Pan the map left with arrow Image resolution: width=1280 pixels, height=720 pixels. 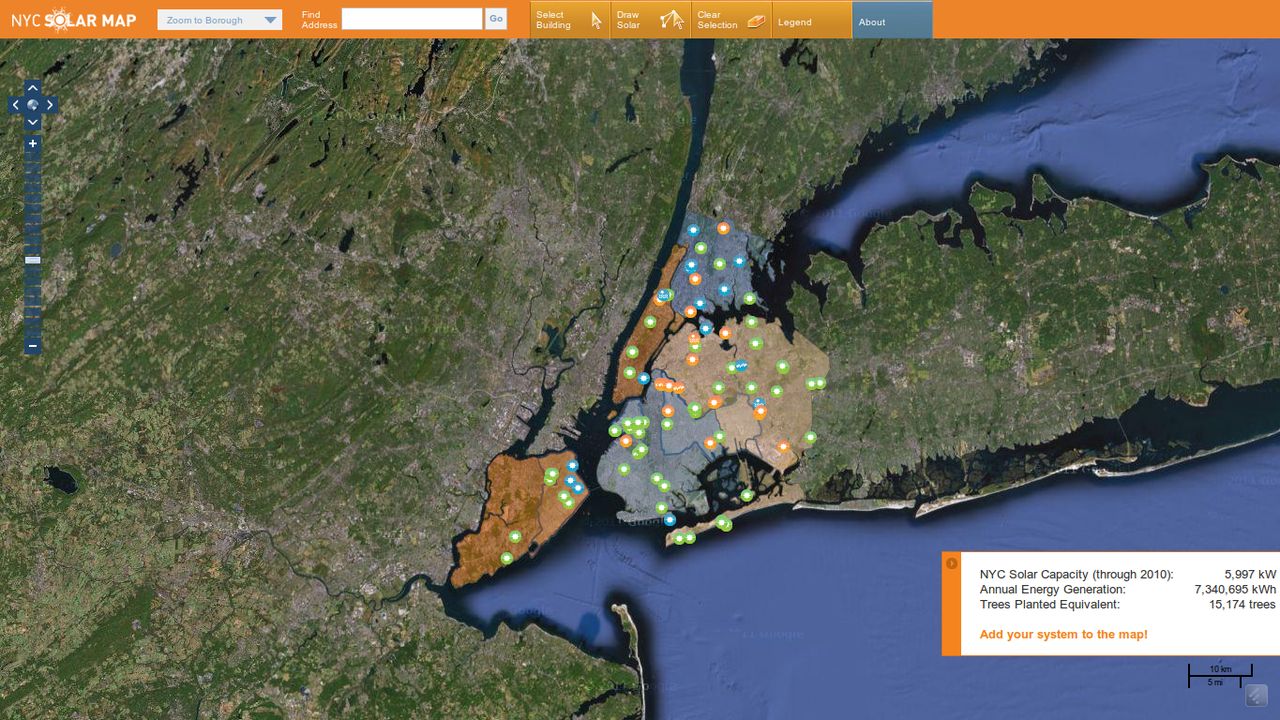(15, 105)
